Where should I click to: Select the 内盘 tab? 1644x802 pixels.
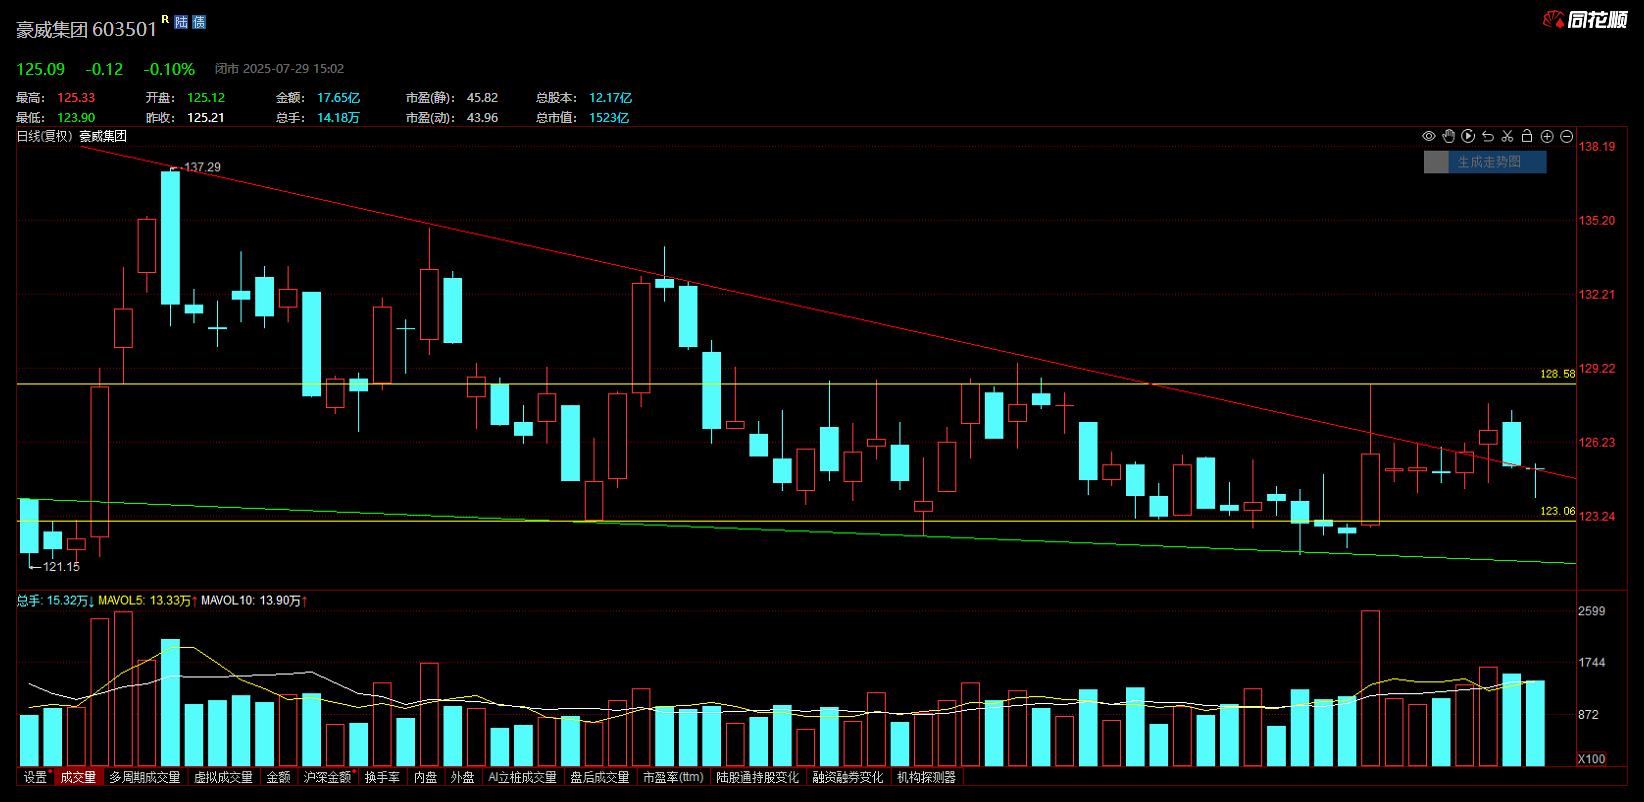pyautogui.click(x=426, y=777)
